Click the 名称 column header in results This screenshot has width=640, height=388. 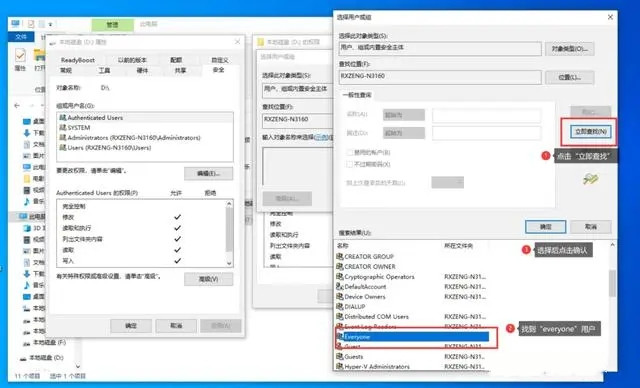[x=343, y=246]
